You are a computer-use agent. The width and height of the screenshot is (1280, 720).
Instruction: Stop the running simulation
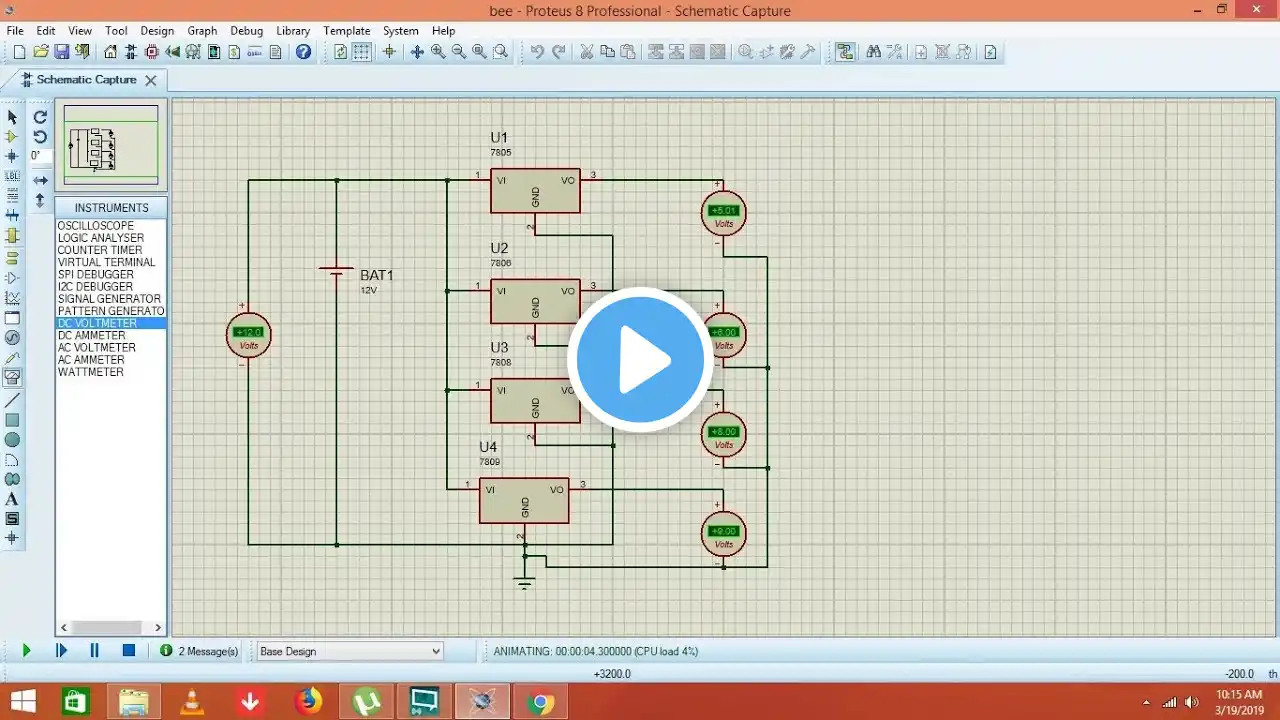click(128, 651)
